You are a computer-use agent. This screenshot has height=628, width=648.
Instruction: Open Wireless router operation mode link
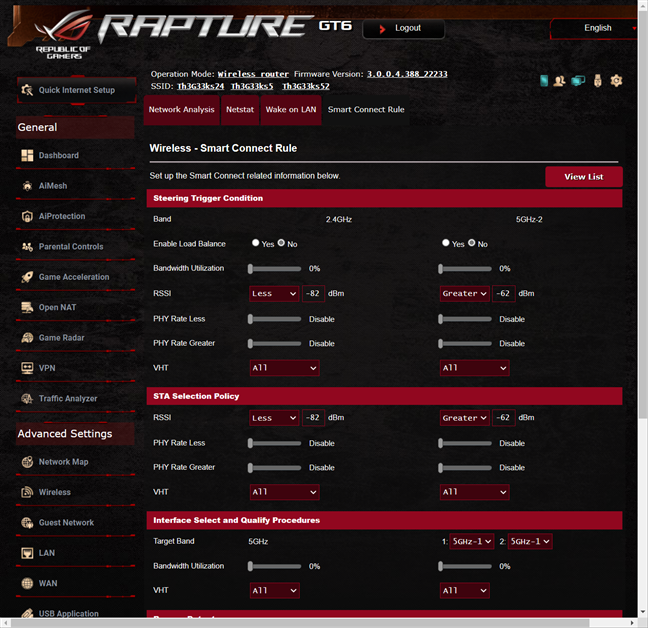[x=253, y=74]
